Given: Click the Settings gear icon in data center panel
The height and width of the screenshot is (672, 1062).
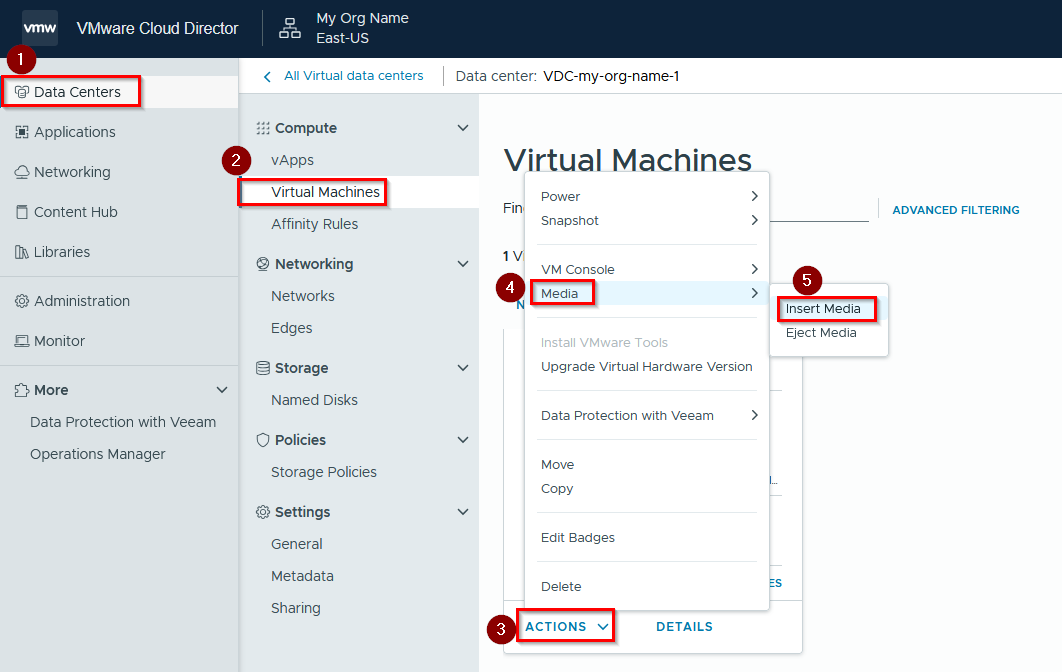Looking at the screenshot, I should pyautogui.click(x=263, y=512).
